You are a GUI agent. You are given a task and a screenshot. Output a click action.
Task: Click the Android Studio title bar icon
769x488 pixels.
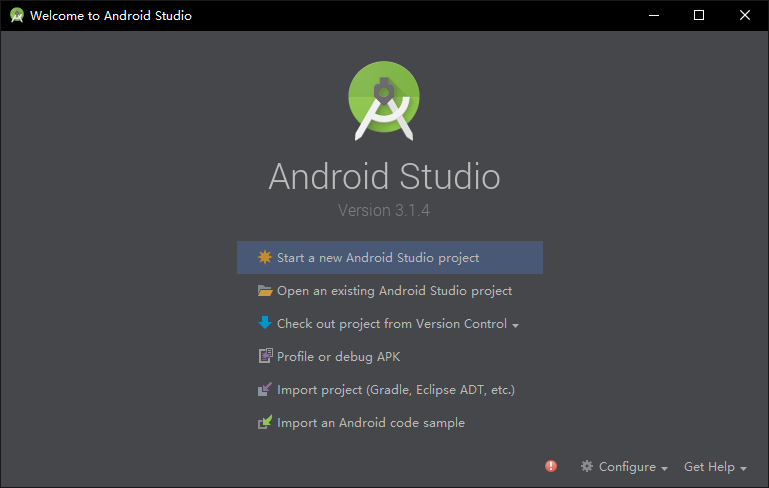17,15
